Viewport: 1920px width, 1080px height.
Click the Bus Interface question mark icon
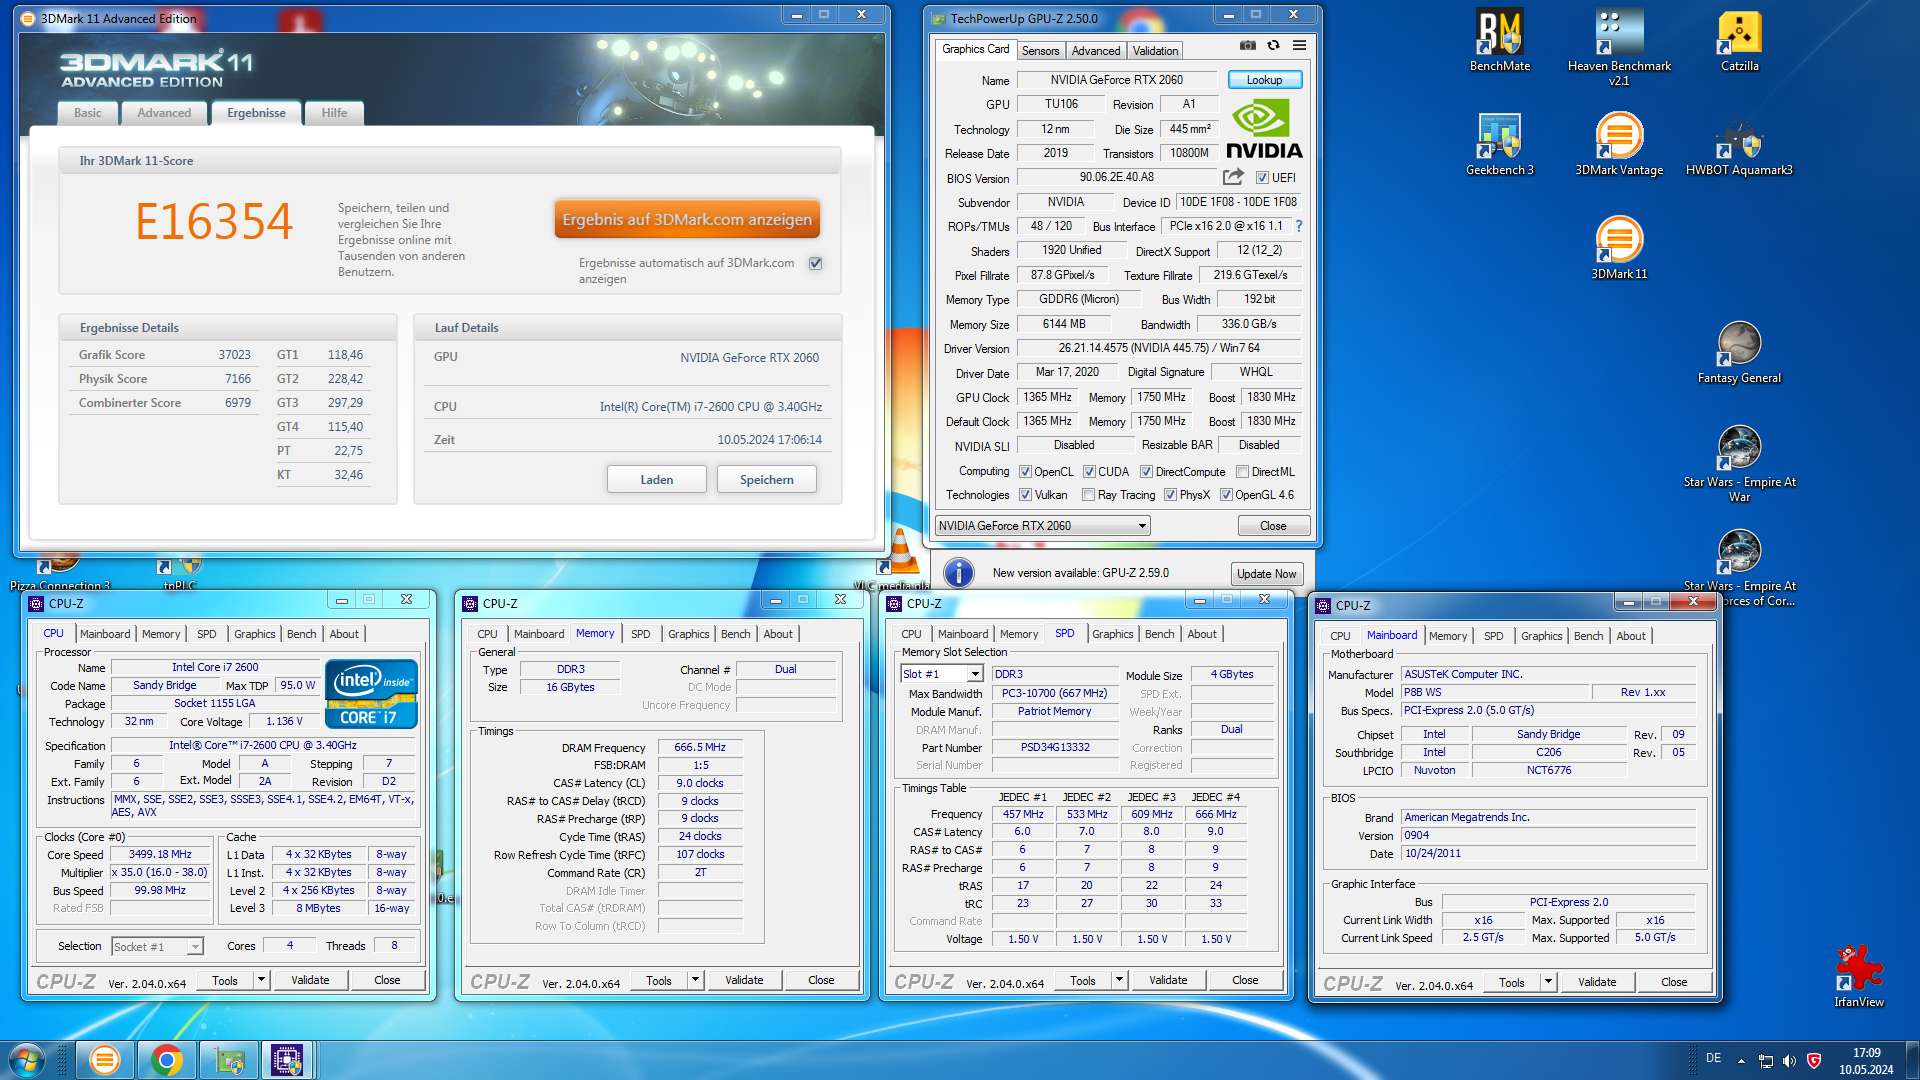(1299, 226)
